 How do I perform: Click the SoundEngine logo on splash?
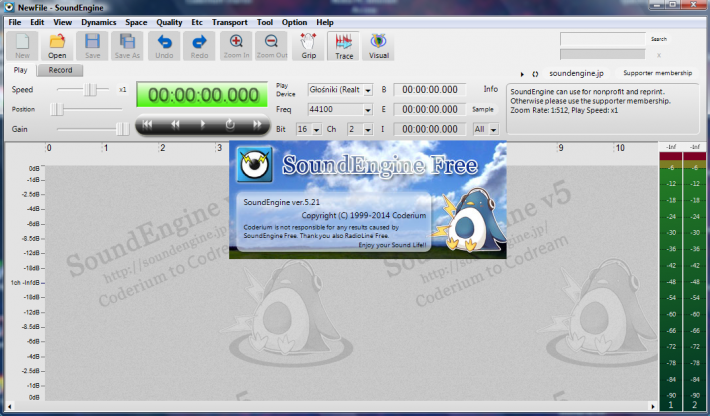[255, 164]
